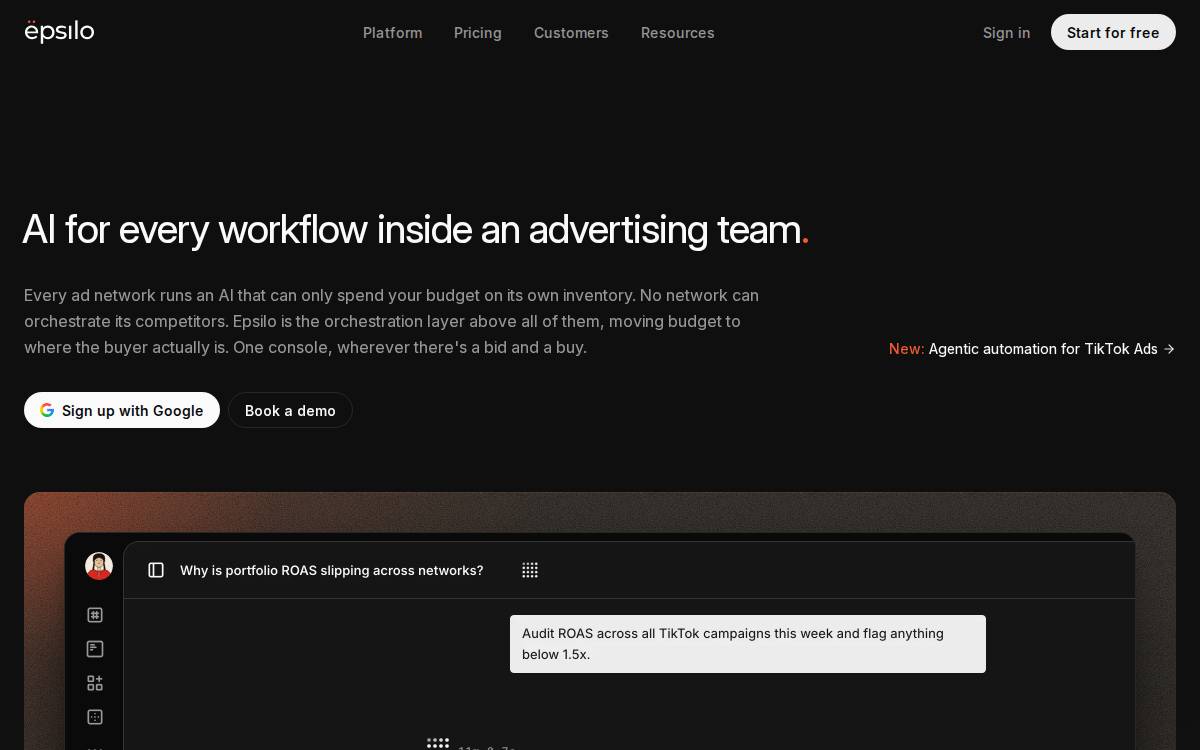Open the TikTok Ads agentic automation announcement
The width and height of the screenshot is (1200, 750).
click(x=1032, y=349)
